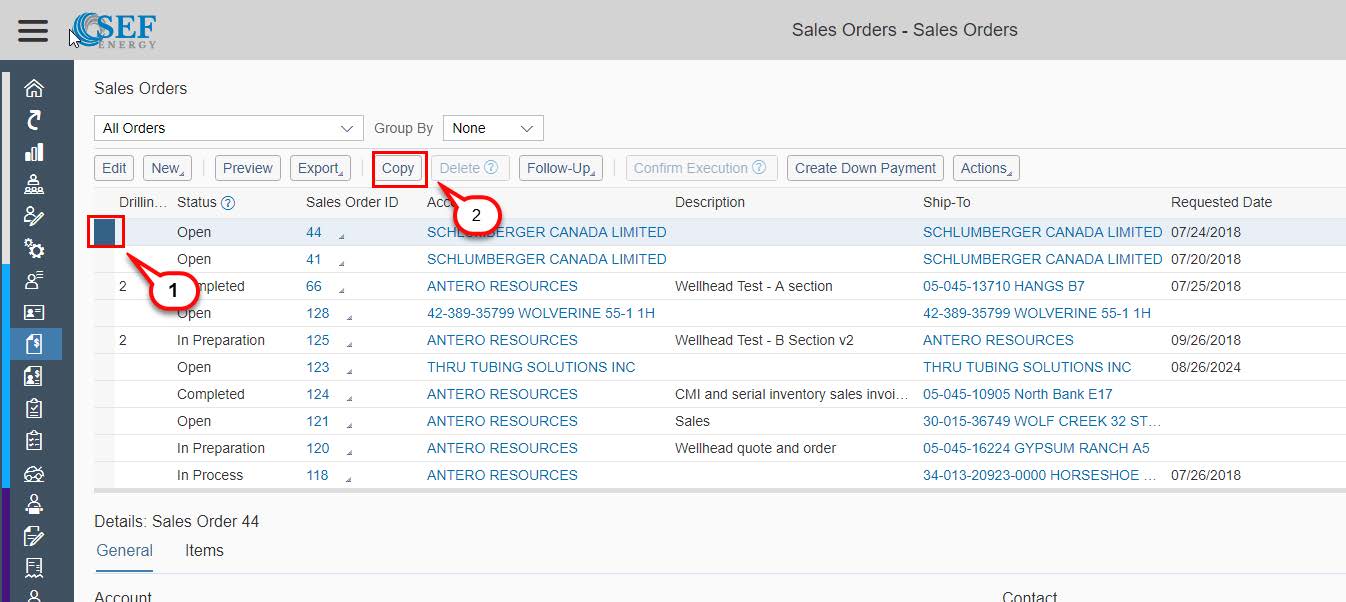Sort by the Ship-To column header
Viewport: 1346px width, 602px height.
tap(947, 202)
